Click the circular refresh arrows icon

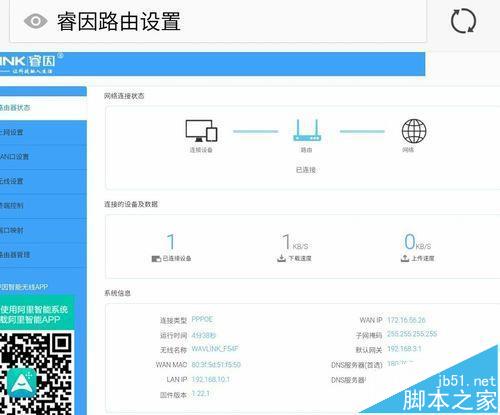click(463, 21)
